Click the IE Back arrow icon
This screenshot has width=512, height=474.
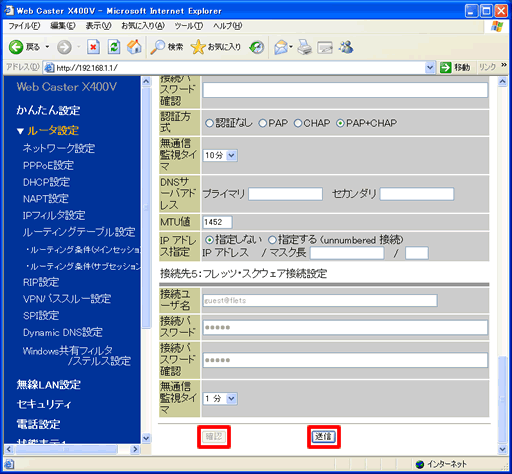[x=16, y=47]
